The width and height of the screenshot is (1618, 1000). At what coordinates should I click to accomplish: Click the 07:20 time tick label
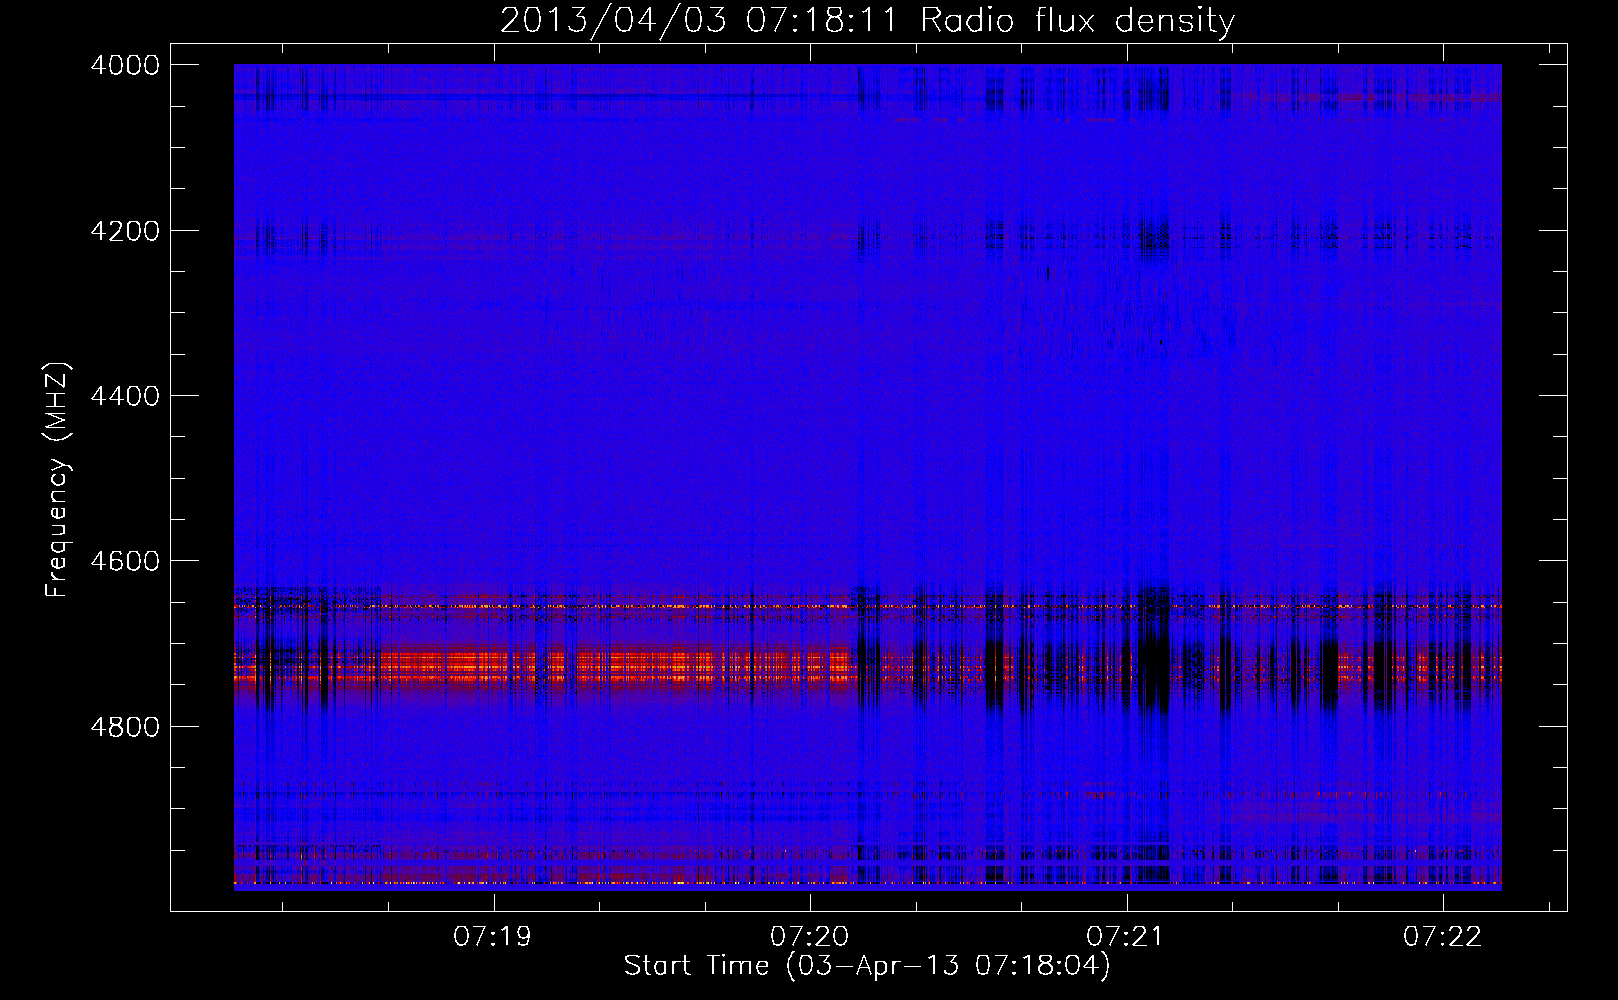(x=810, y=937)
